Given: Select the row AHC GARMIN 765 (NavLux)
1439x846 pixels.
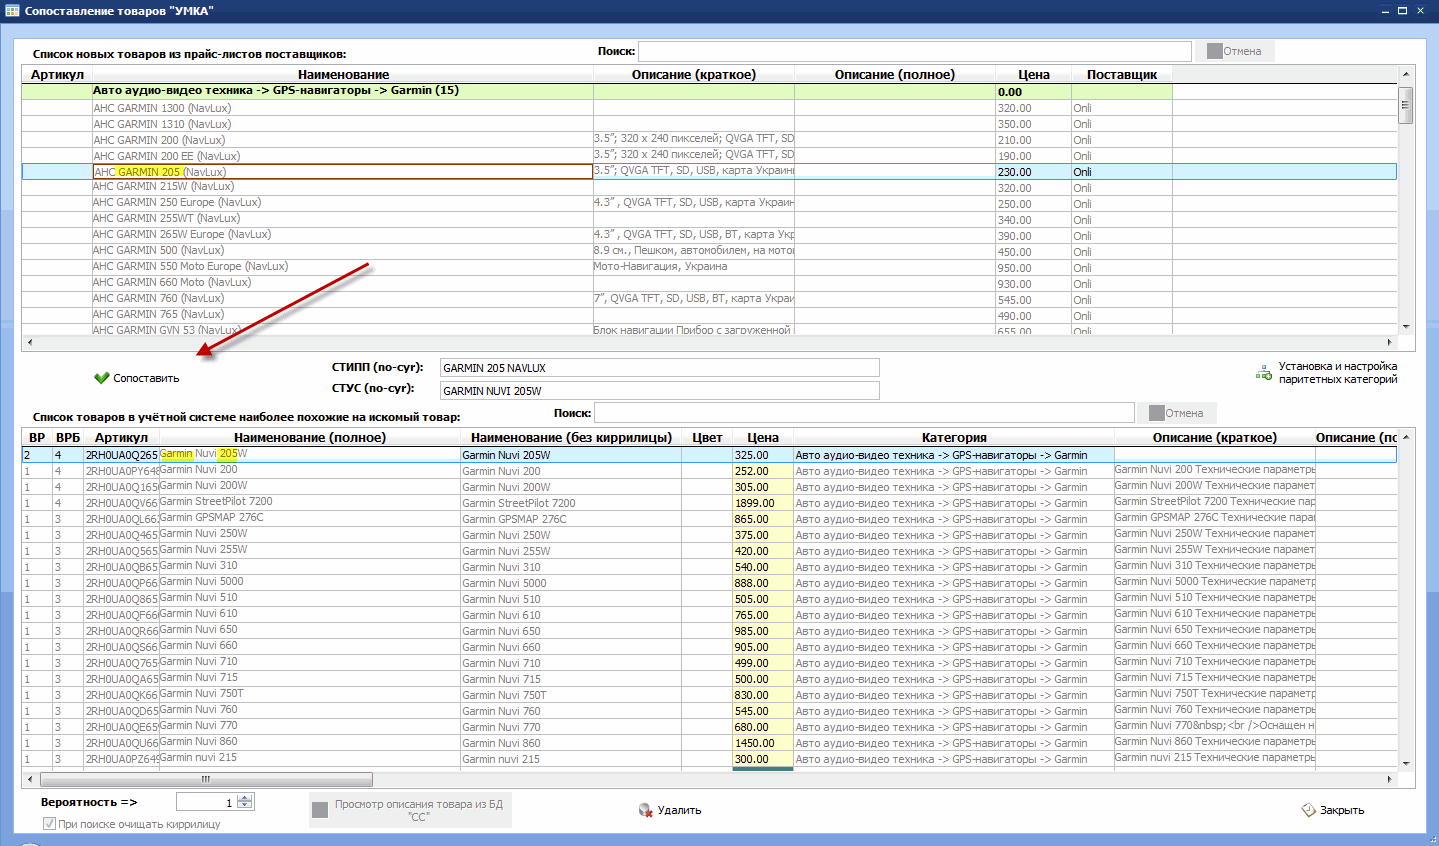Looking at the screenshot, I should coord(709,315).
